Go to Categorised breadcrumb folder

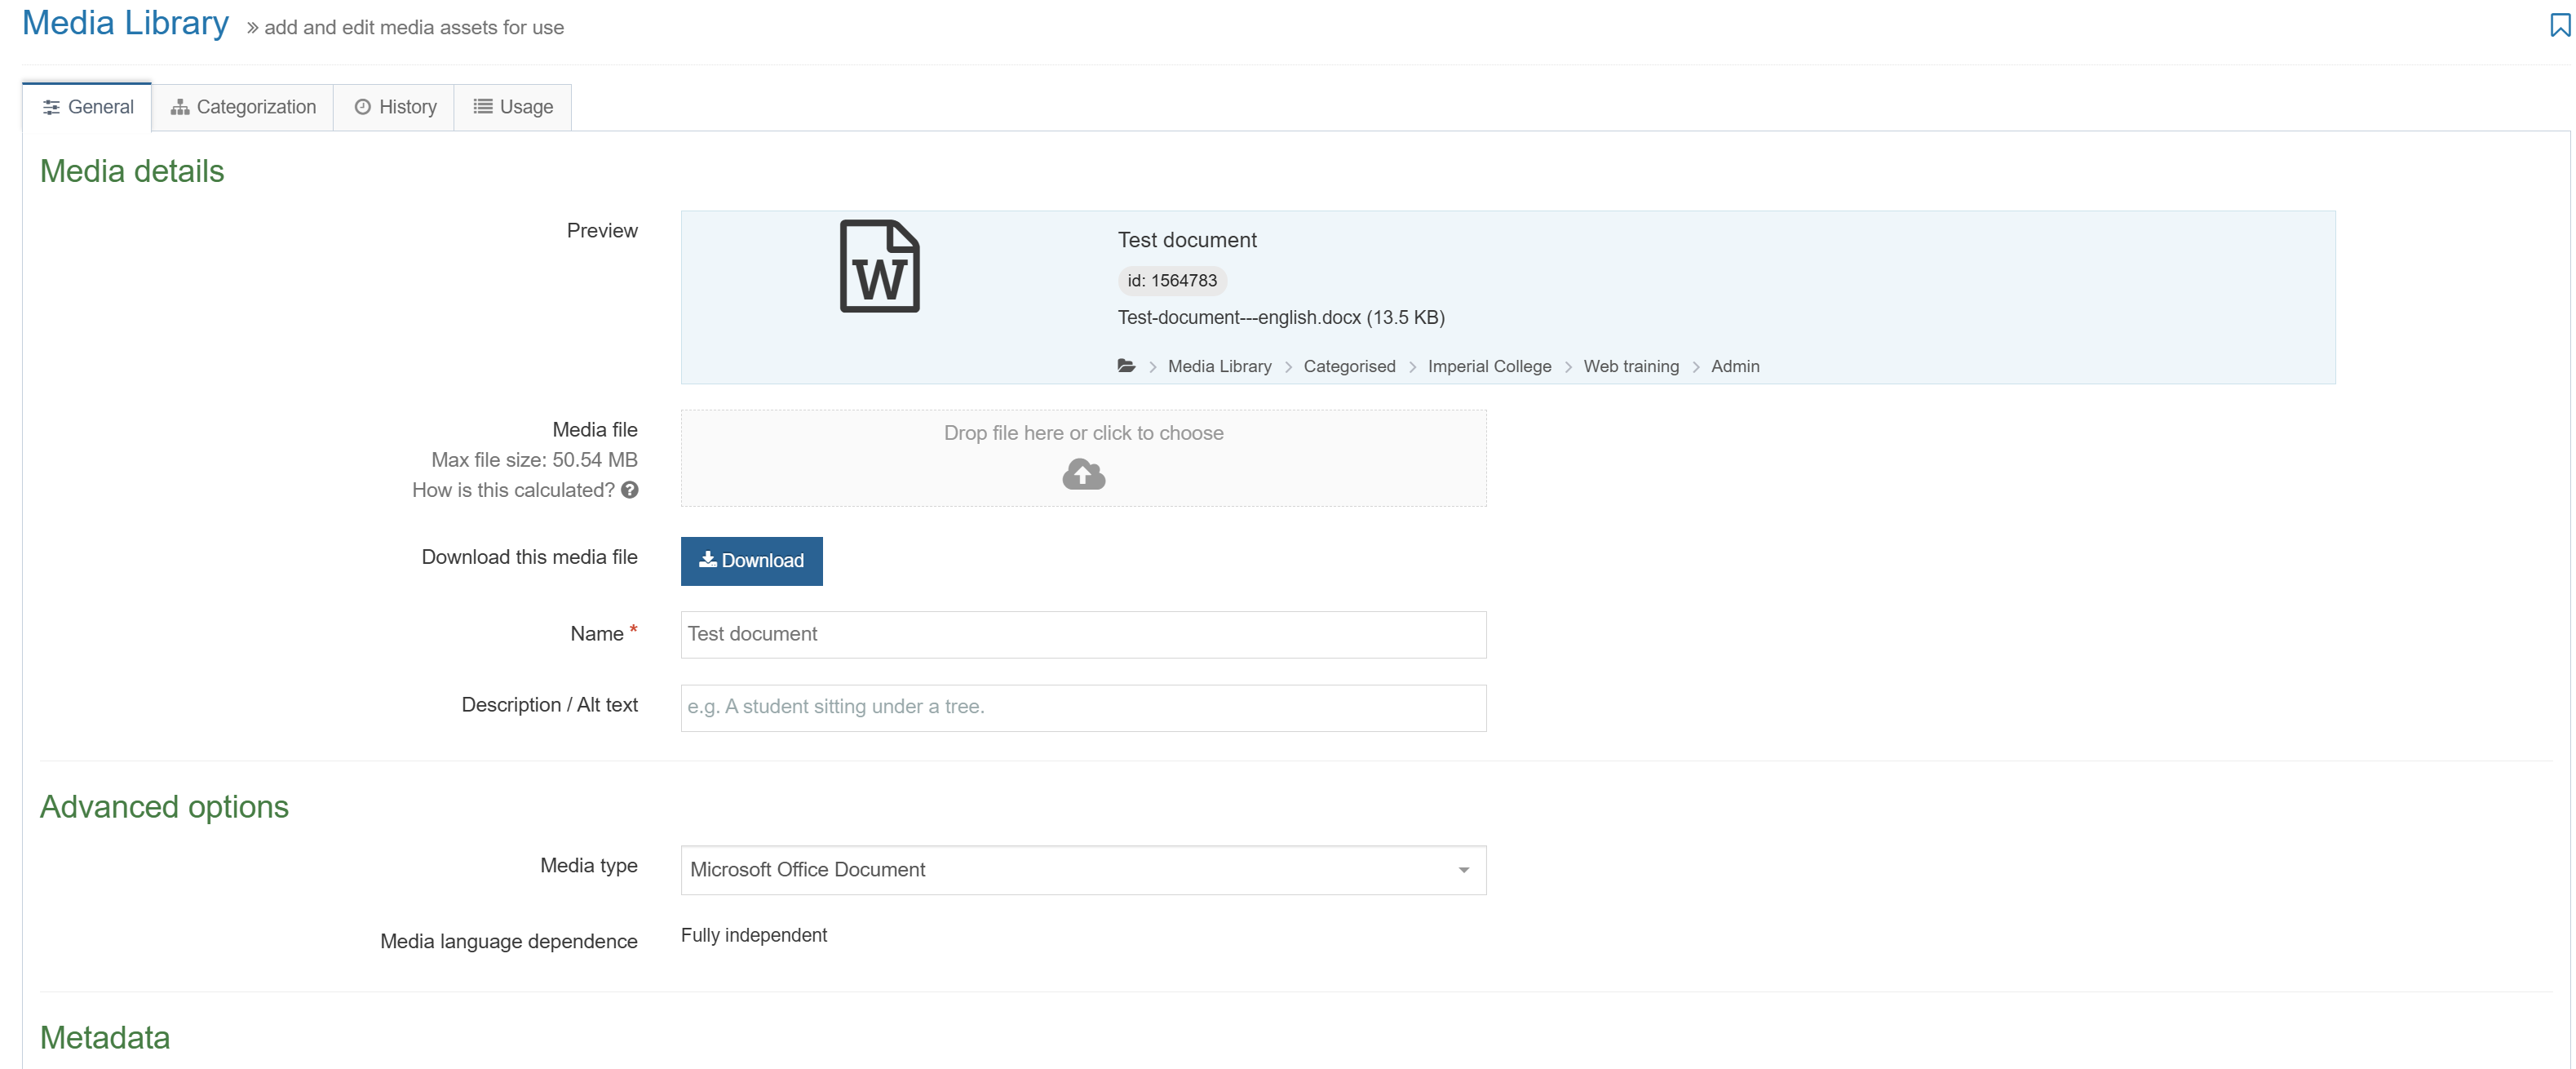(1349, 366)
